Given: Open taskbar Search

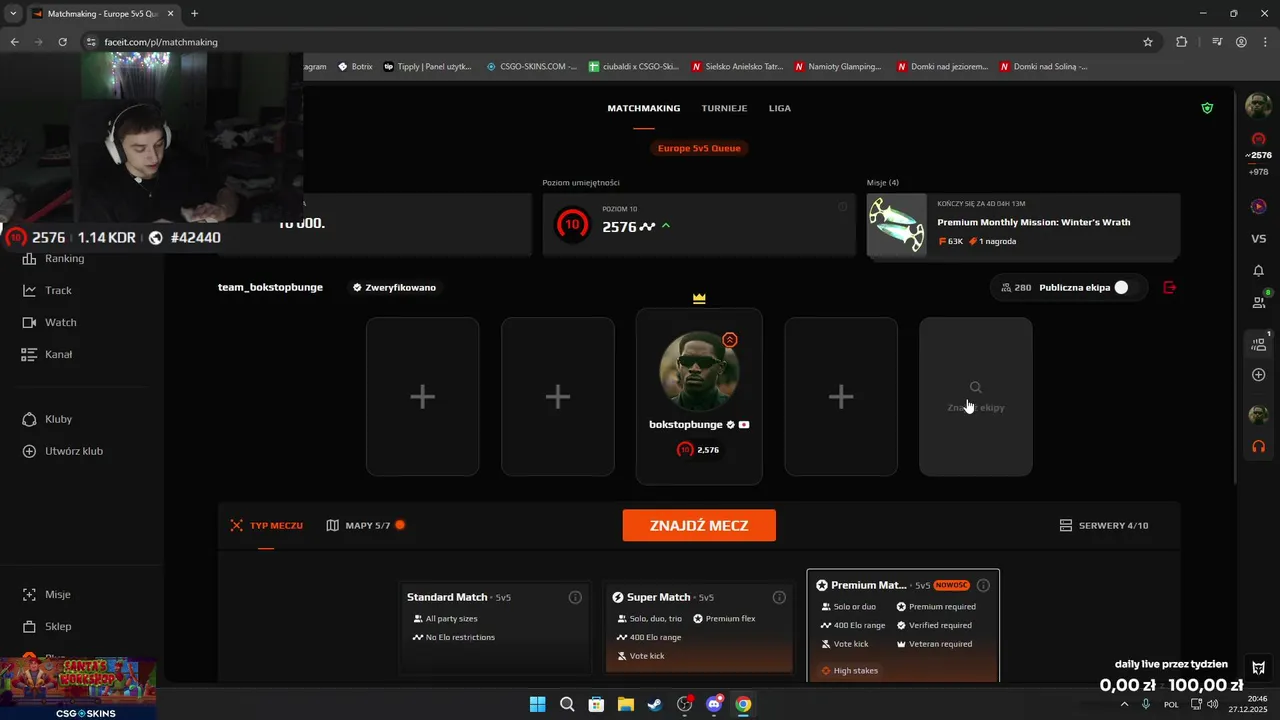Looking at the screenshot, I should pos(567,704).
